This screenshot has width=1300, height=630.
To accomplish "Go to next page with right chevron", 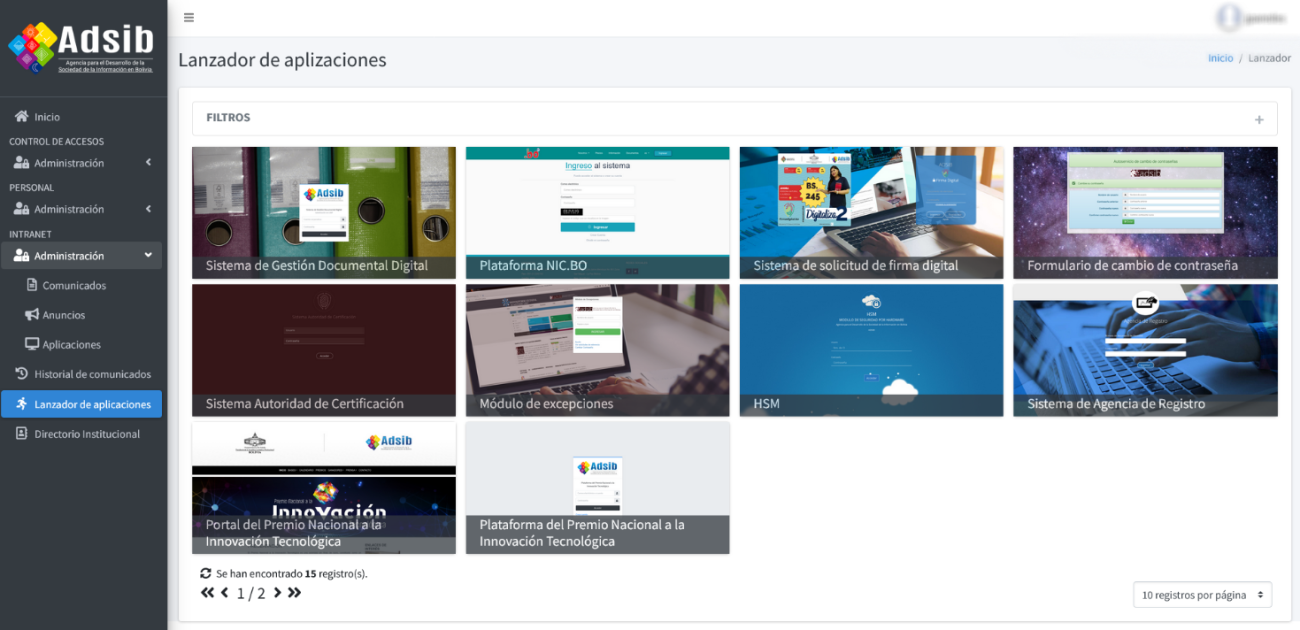I will (x=277, y=593).
